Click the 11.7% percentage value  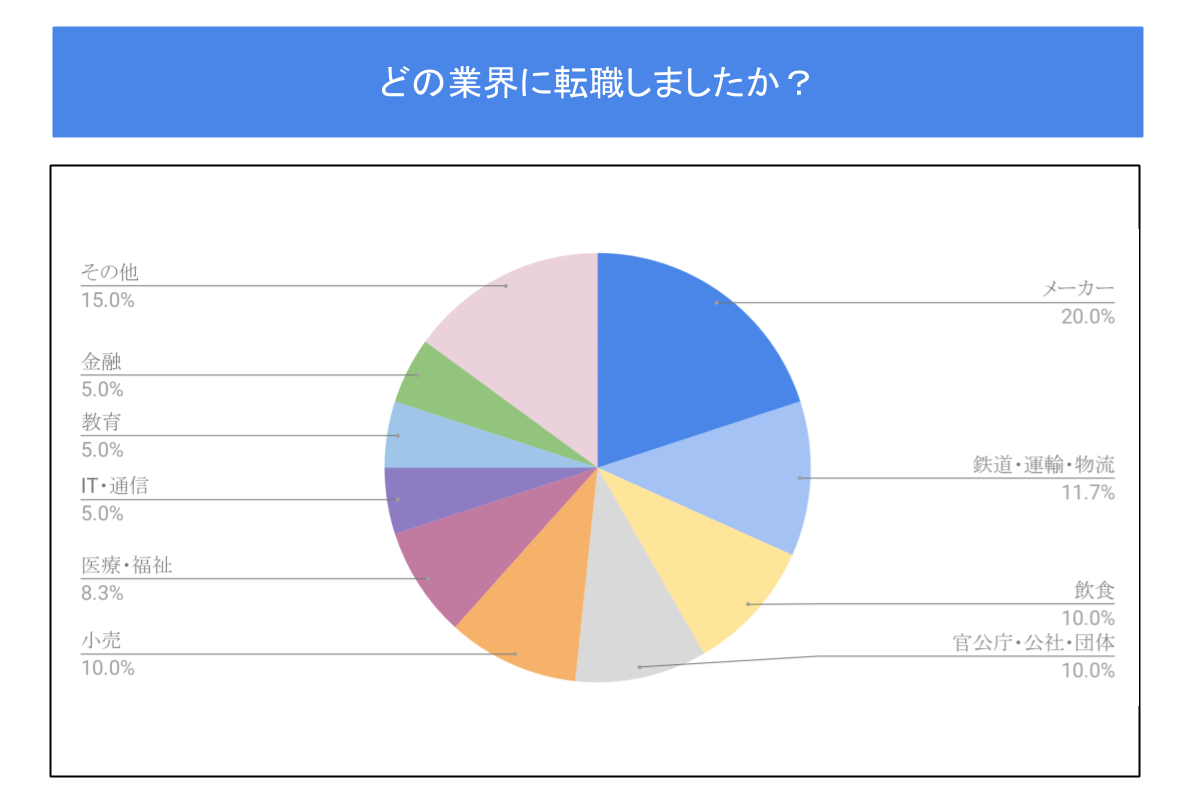click(1089, 492)
